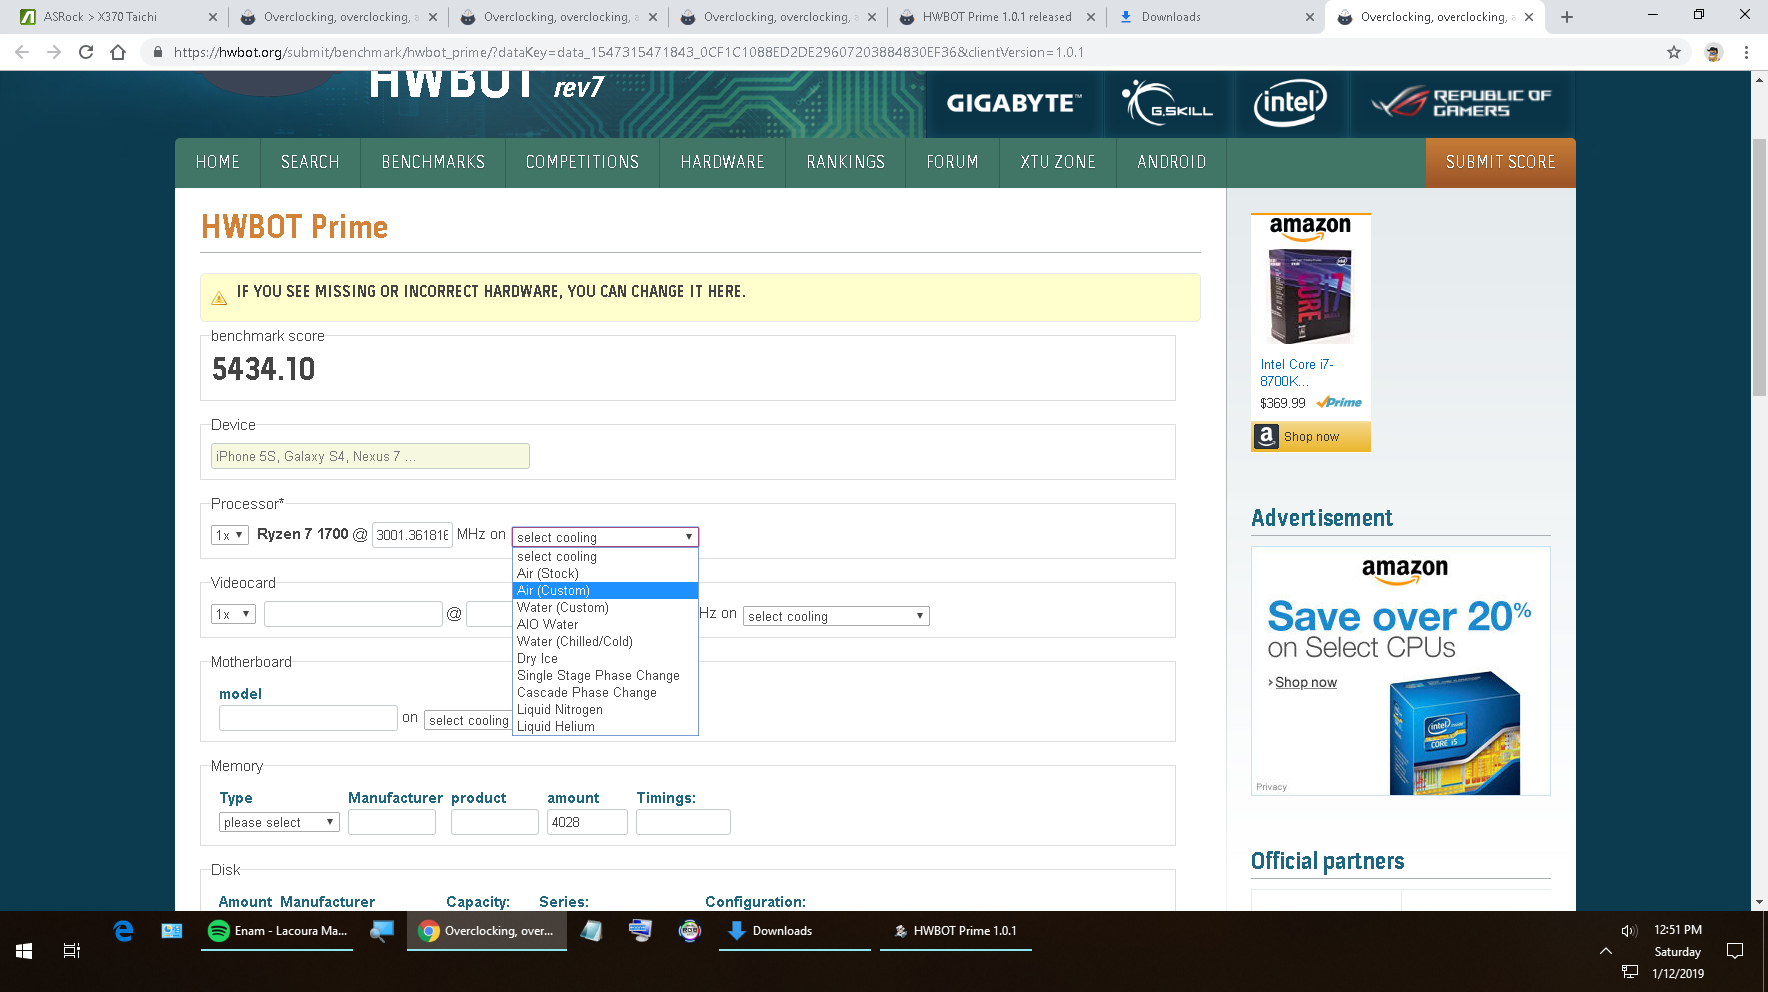Reload the current HWBOT page

[86, 52]
